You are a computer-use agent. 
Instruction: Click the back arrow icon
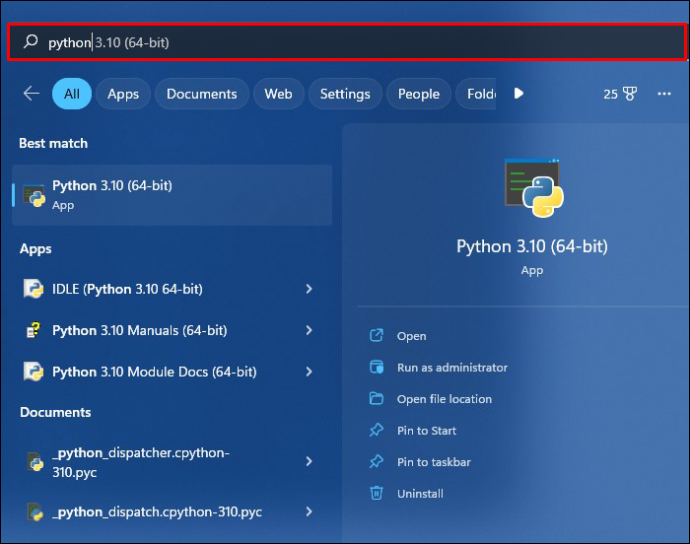pos(31,93)
